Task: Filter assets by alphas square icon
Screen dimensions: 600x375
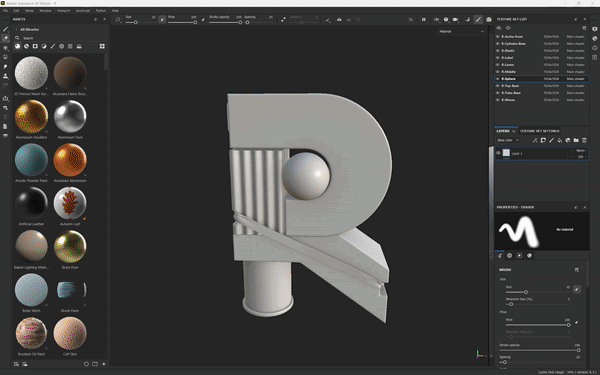Action: [x=35, y=46]
